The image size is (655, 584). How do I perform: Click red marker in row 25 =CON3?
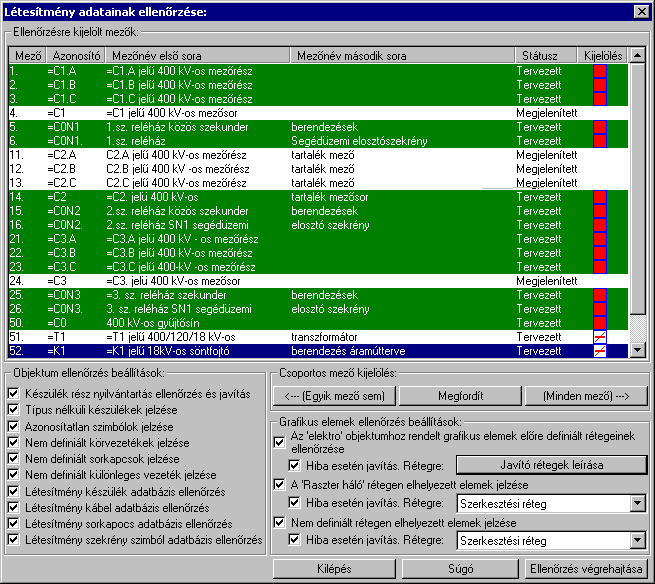(x=600, y=295)
